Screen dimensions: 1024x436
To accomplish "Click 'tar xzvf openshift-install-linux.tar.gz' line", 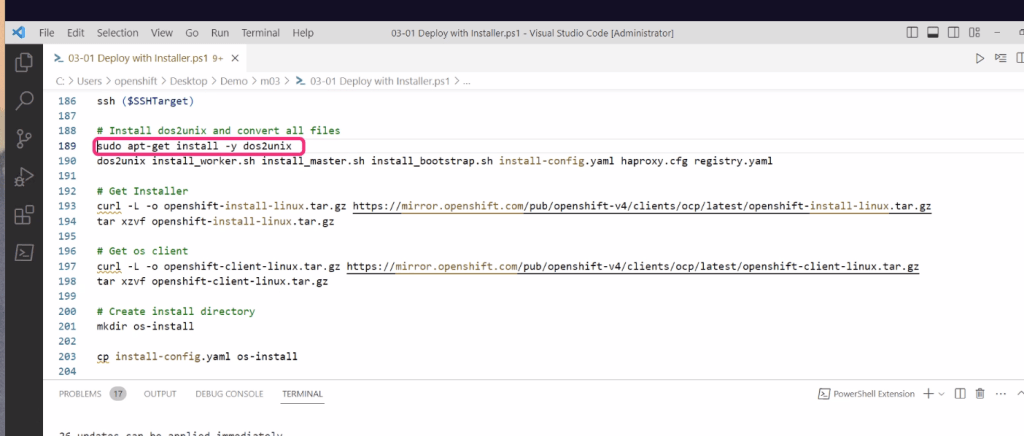I will [x=215, y=221].
